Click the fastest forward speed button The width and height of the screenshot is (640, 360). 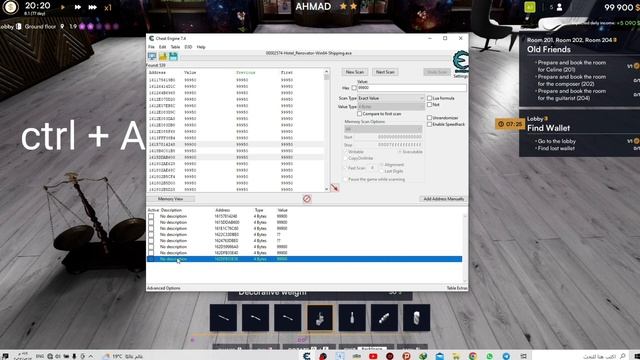point(93,7)
